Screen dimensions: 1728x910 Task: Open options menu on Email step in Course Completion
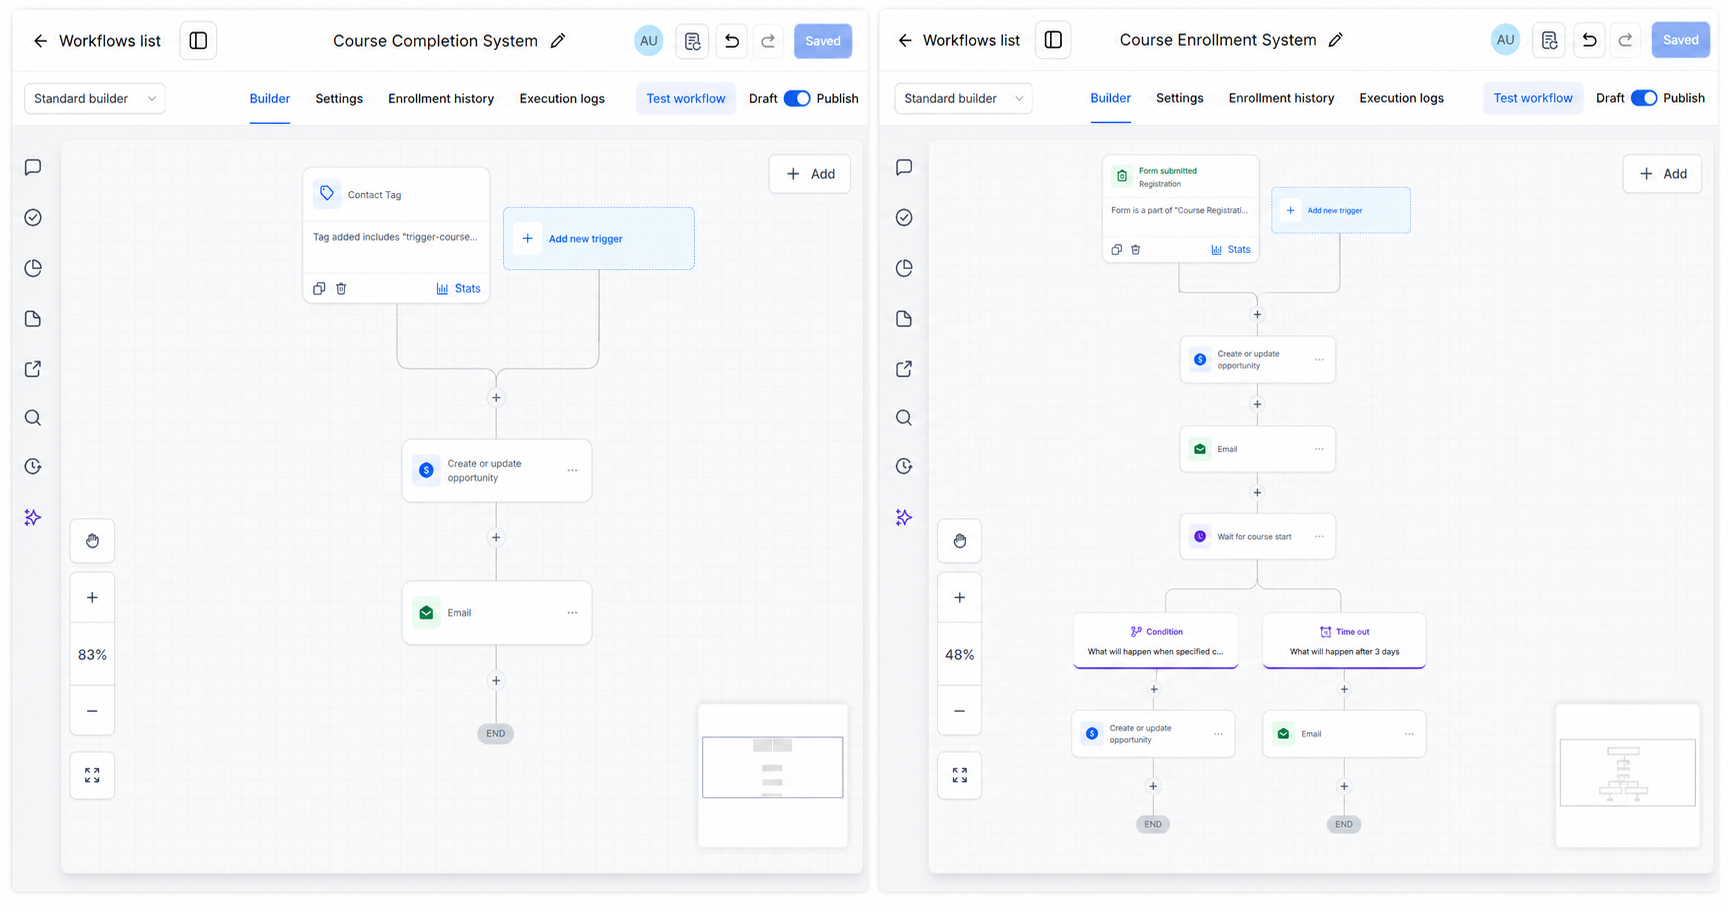pos(572,613)
